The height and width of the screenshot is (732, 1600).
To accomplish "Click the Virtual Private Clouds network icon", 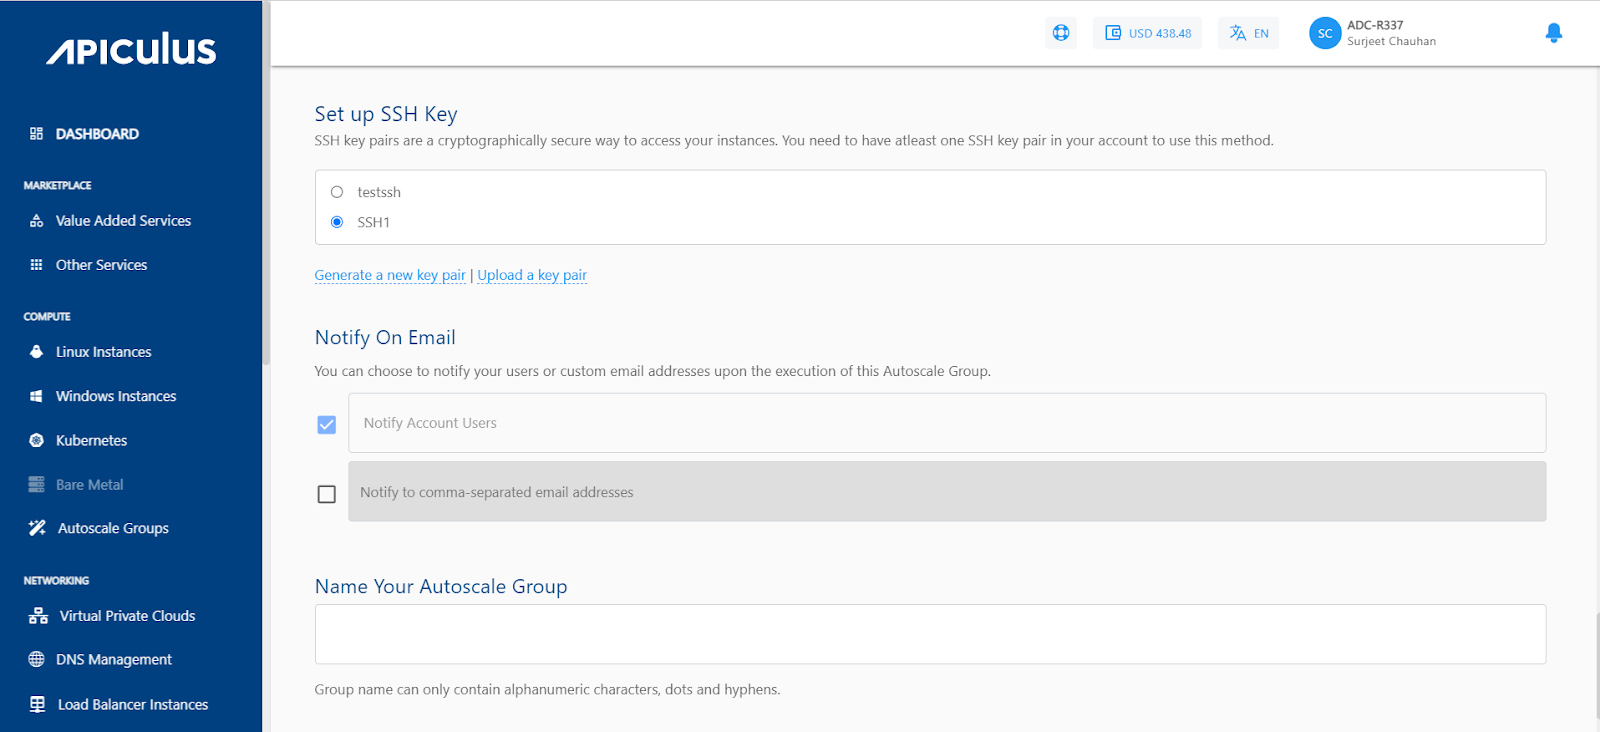I will point(38,616).
